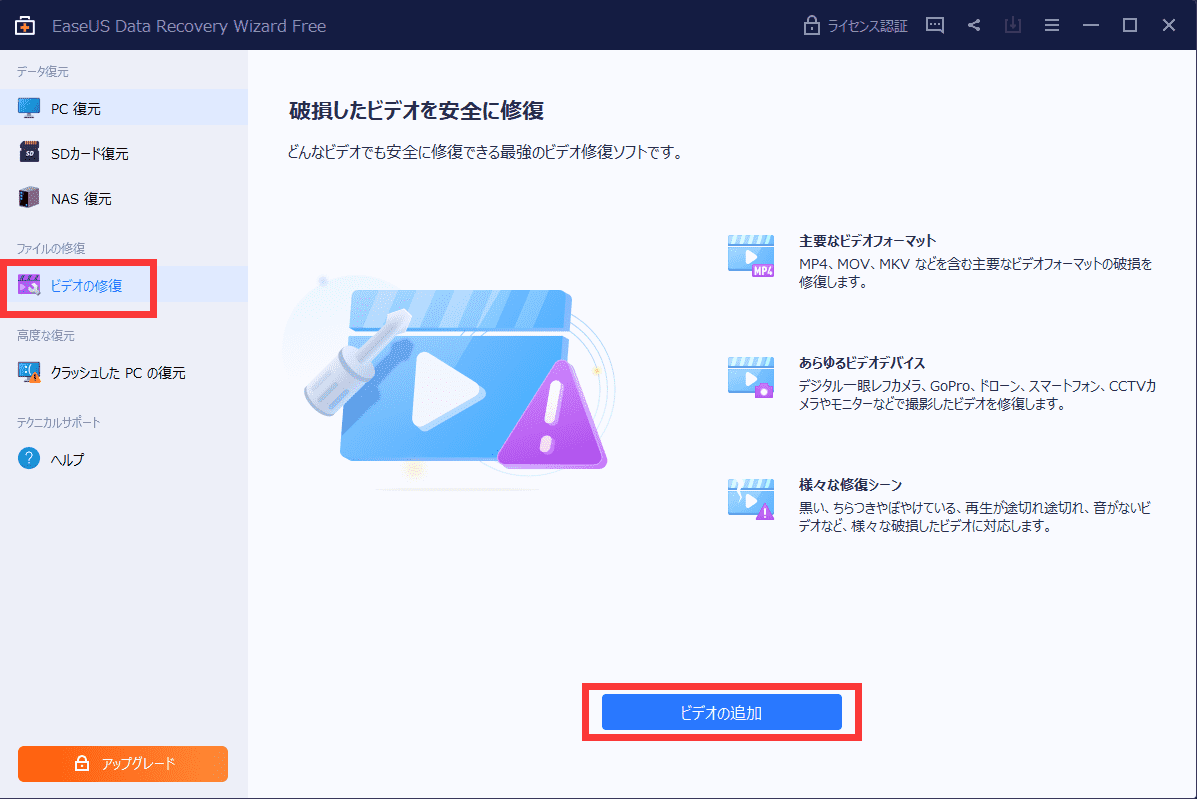Click the share icon in title bar
Viewport: 1197px width, 799px height.
point(974,25)
